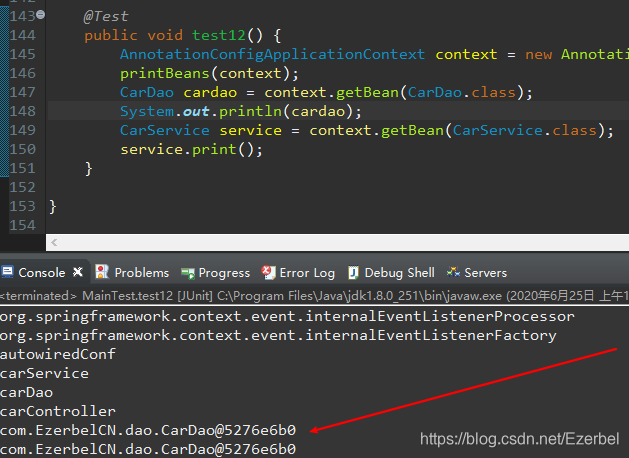Click CarService type on line 149
629x458 pixels.
point(165,130)
